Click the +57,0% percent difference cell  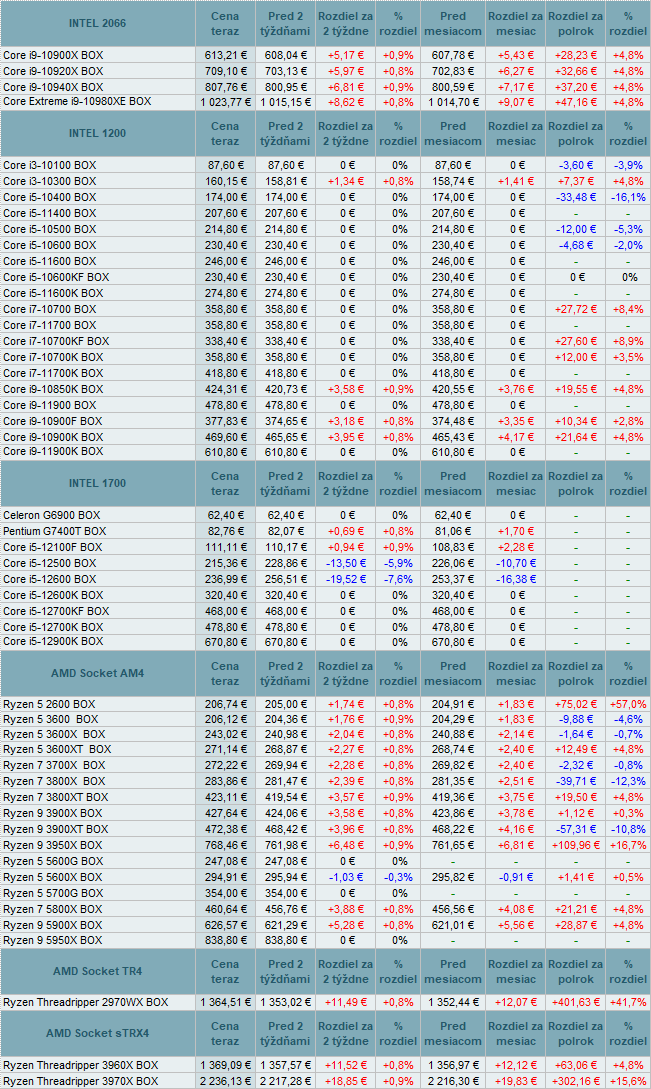pos(628,704)
